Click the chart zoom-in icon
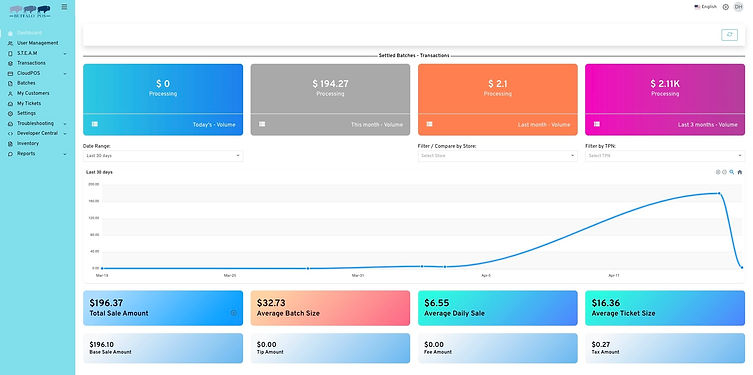This screenshot has width=753, height=375. coord(718,172)
